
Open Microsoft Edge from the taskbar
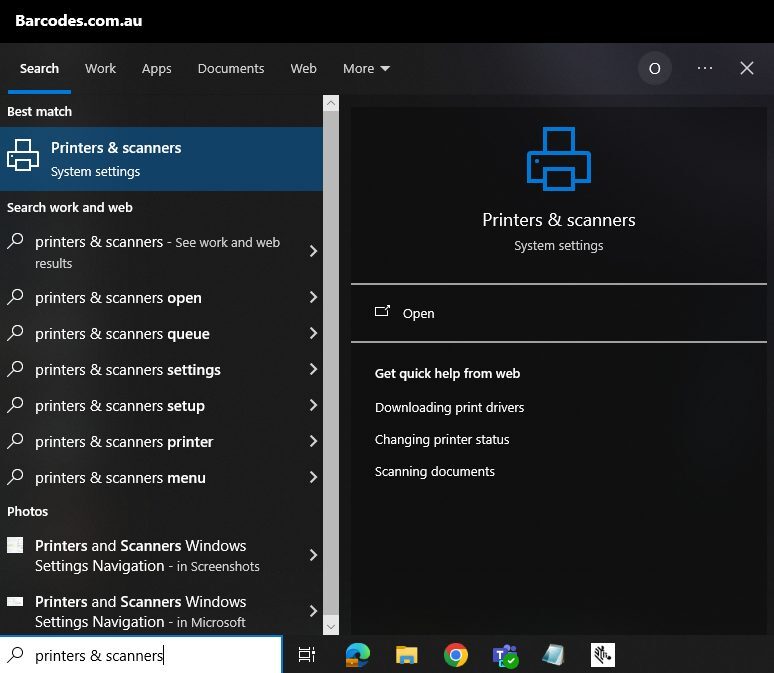pos(358,655)
